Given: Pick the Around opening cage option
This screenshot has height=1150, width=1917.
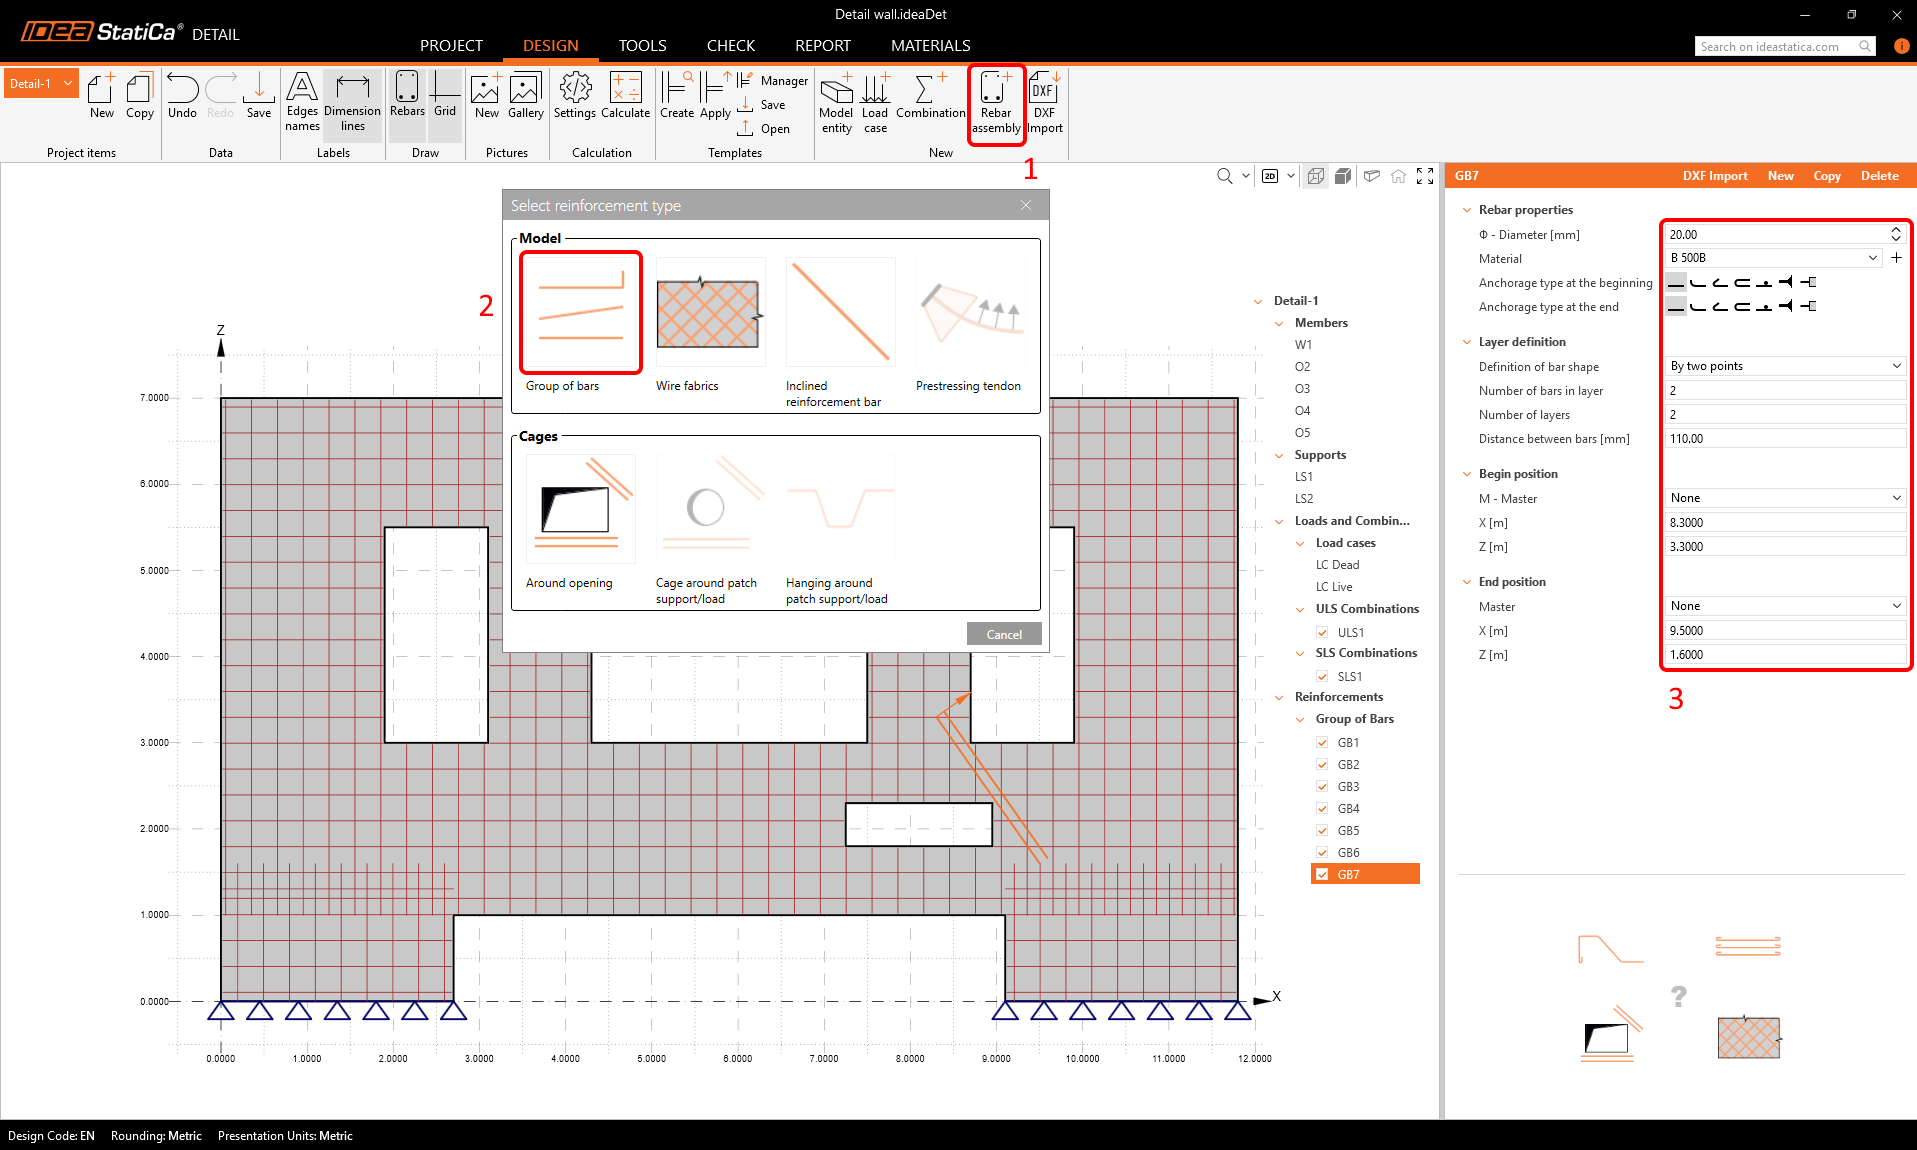Looking at the screenshot, I should (x=579, y=509).
